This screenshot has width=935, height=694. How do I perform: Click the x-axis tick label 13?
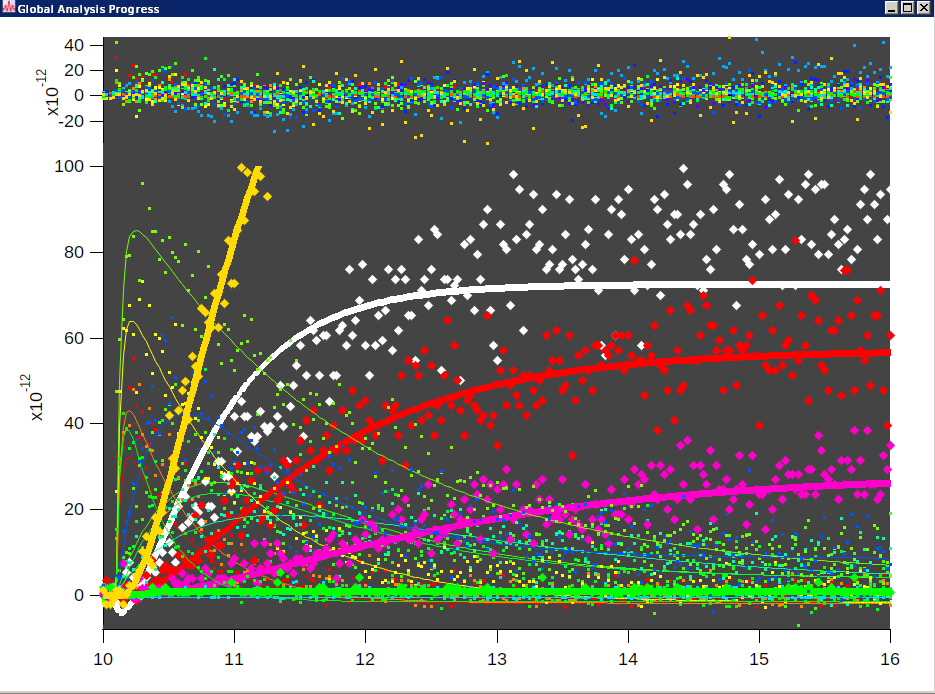497,659
